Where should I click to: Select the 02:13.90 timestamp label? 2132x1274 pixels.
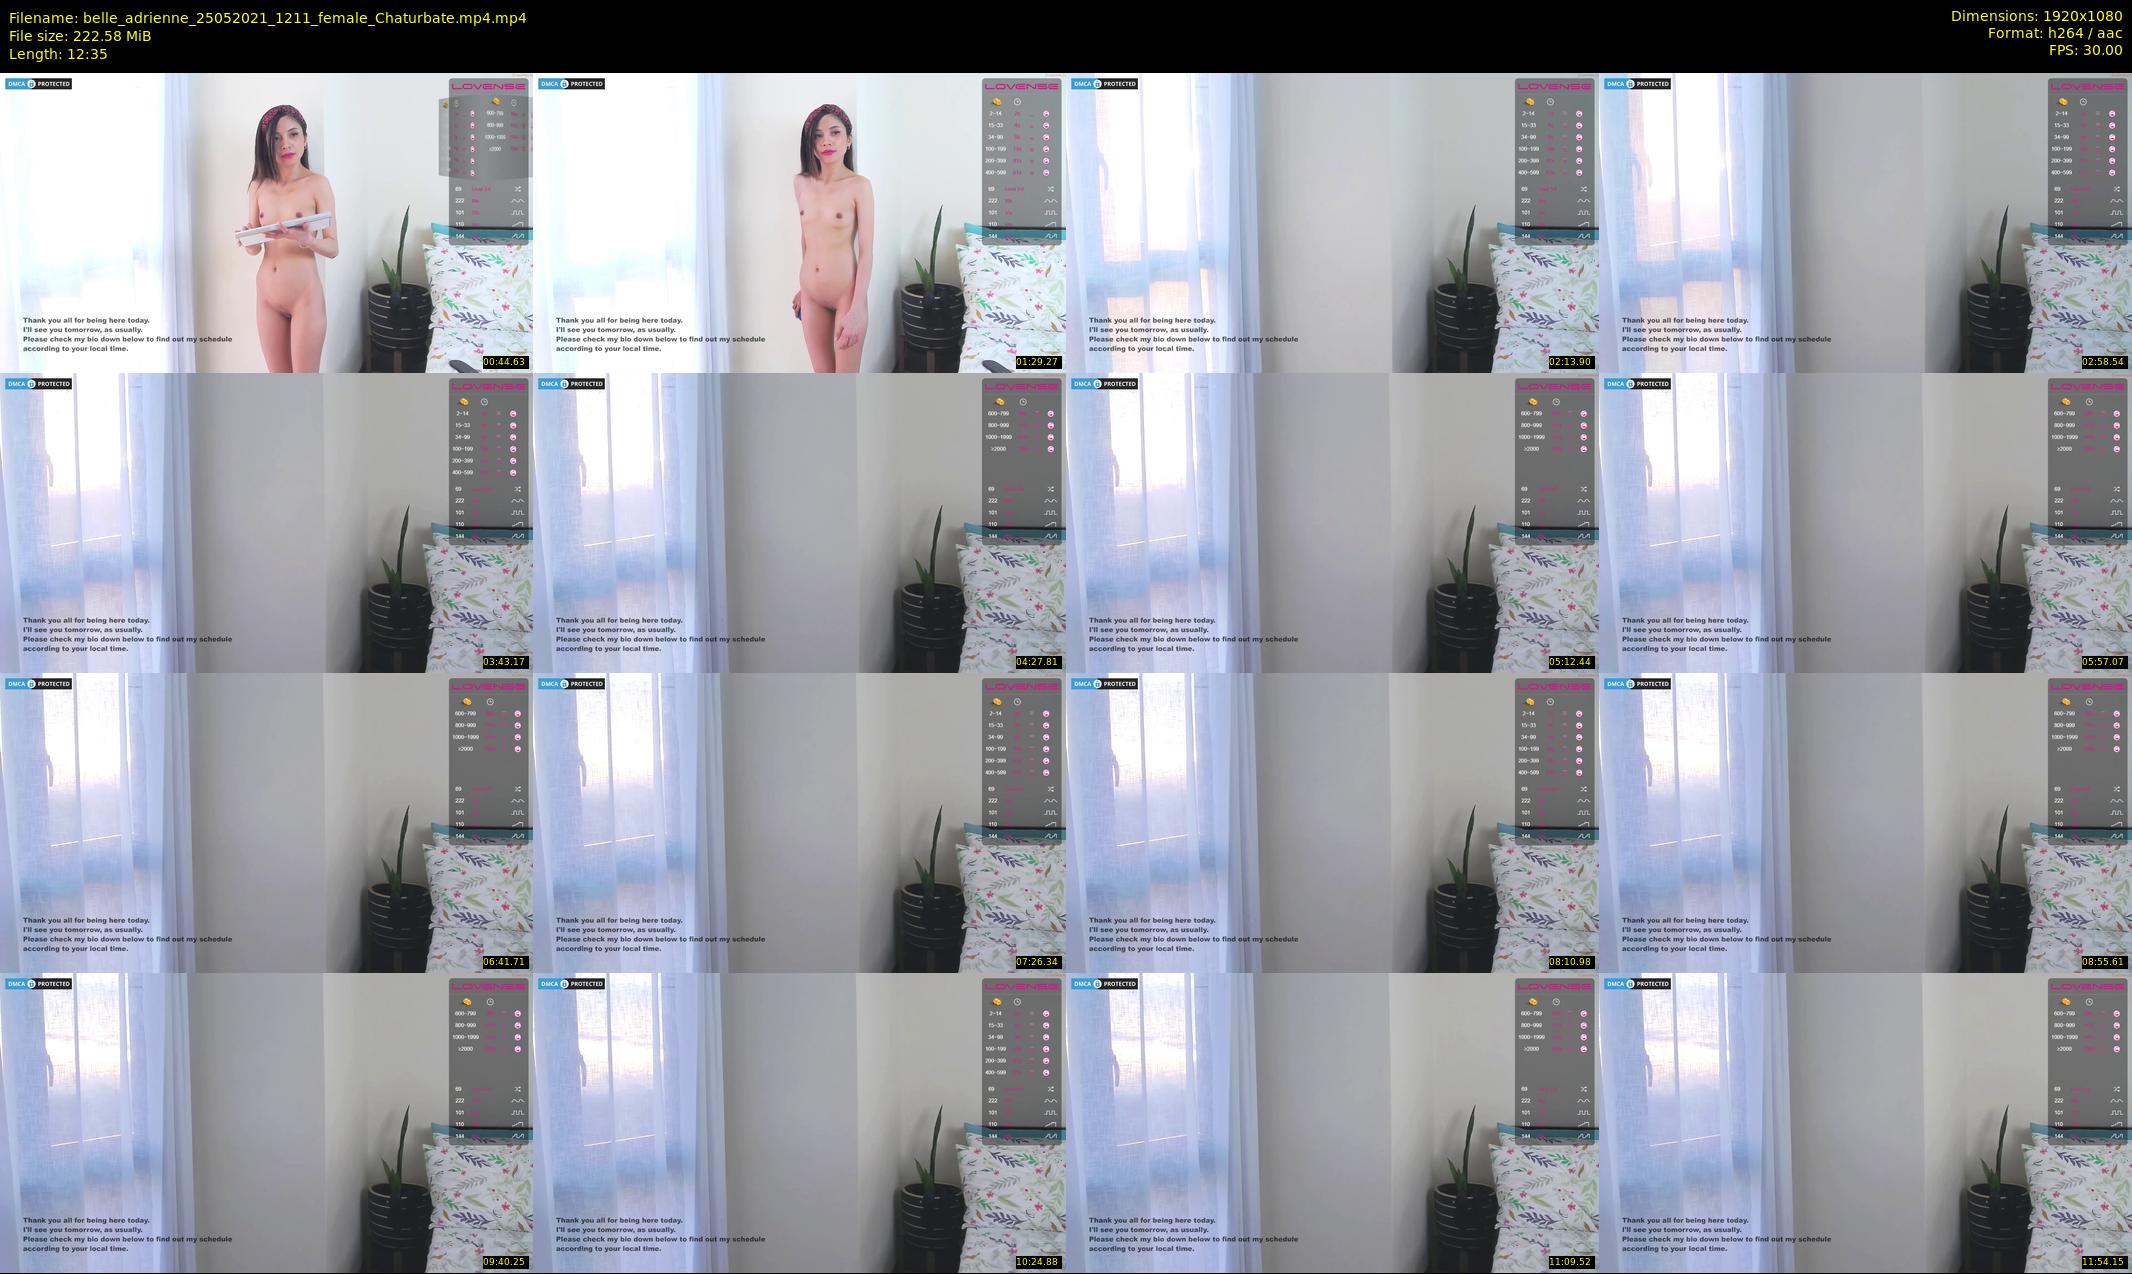(x=1570, y=362)
